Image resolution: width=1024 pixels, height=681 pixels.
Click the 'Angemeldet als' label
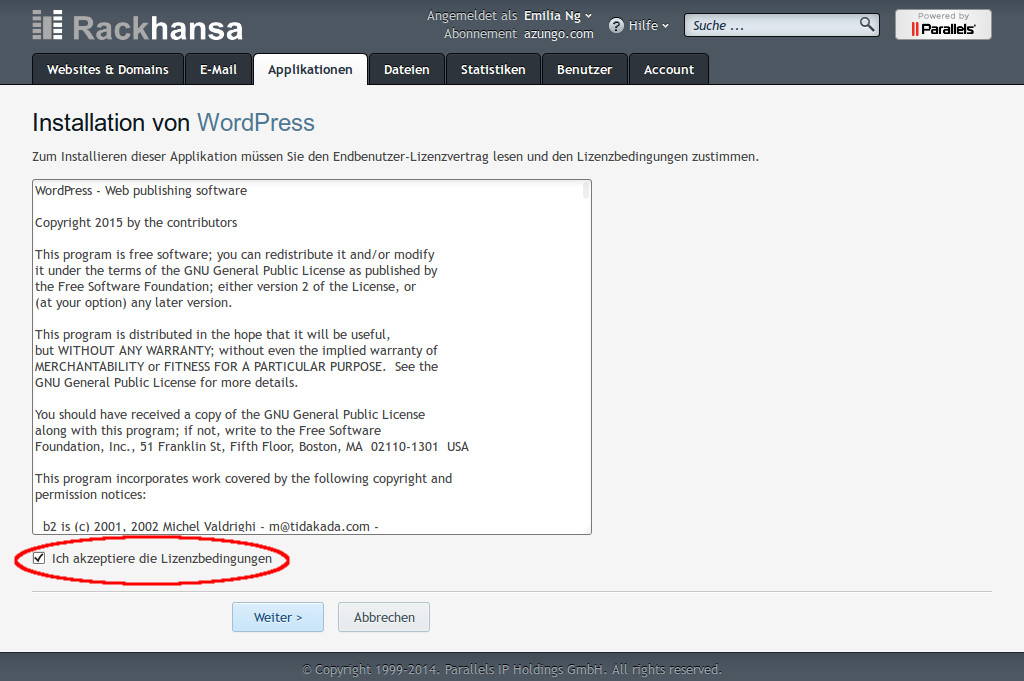[x=472, y=16]
